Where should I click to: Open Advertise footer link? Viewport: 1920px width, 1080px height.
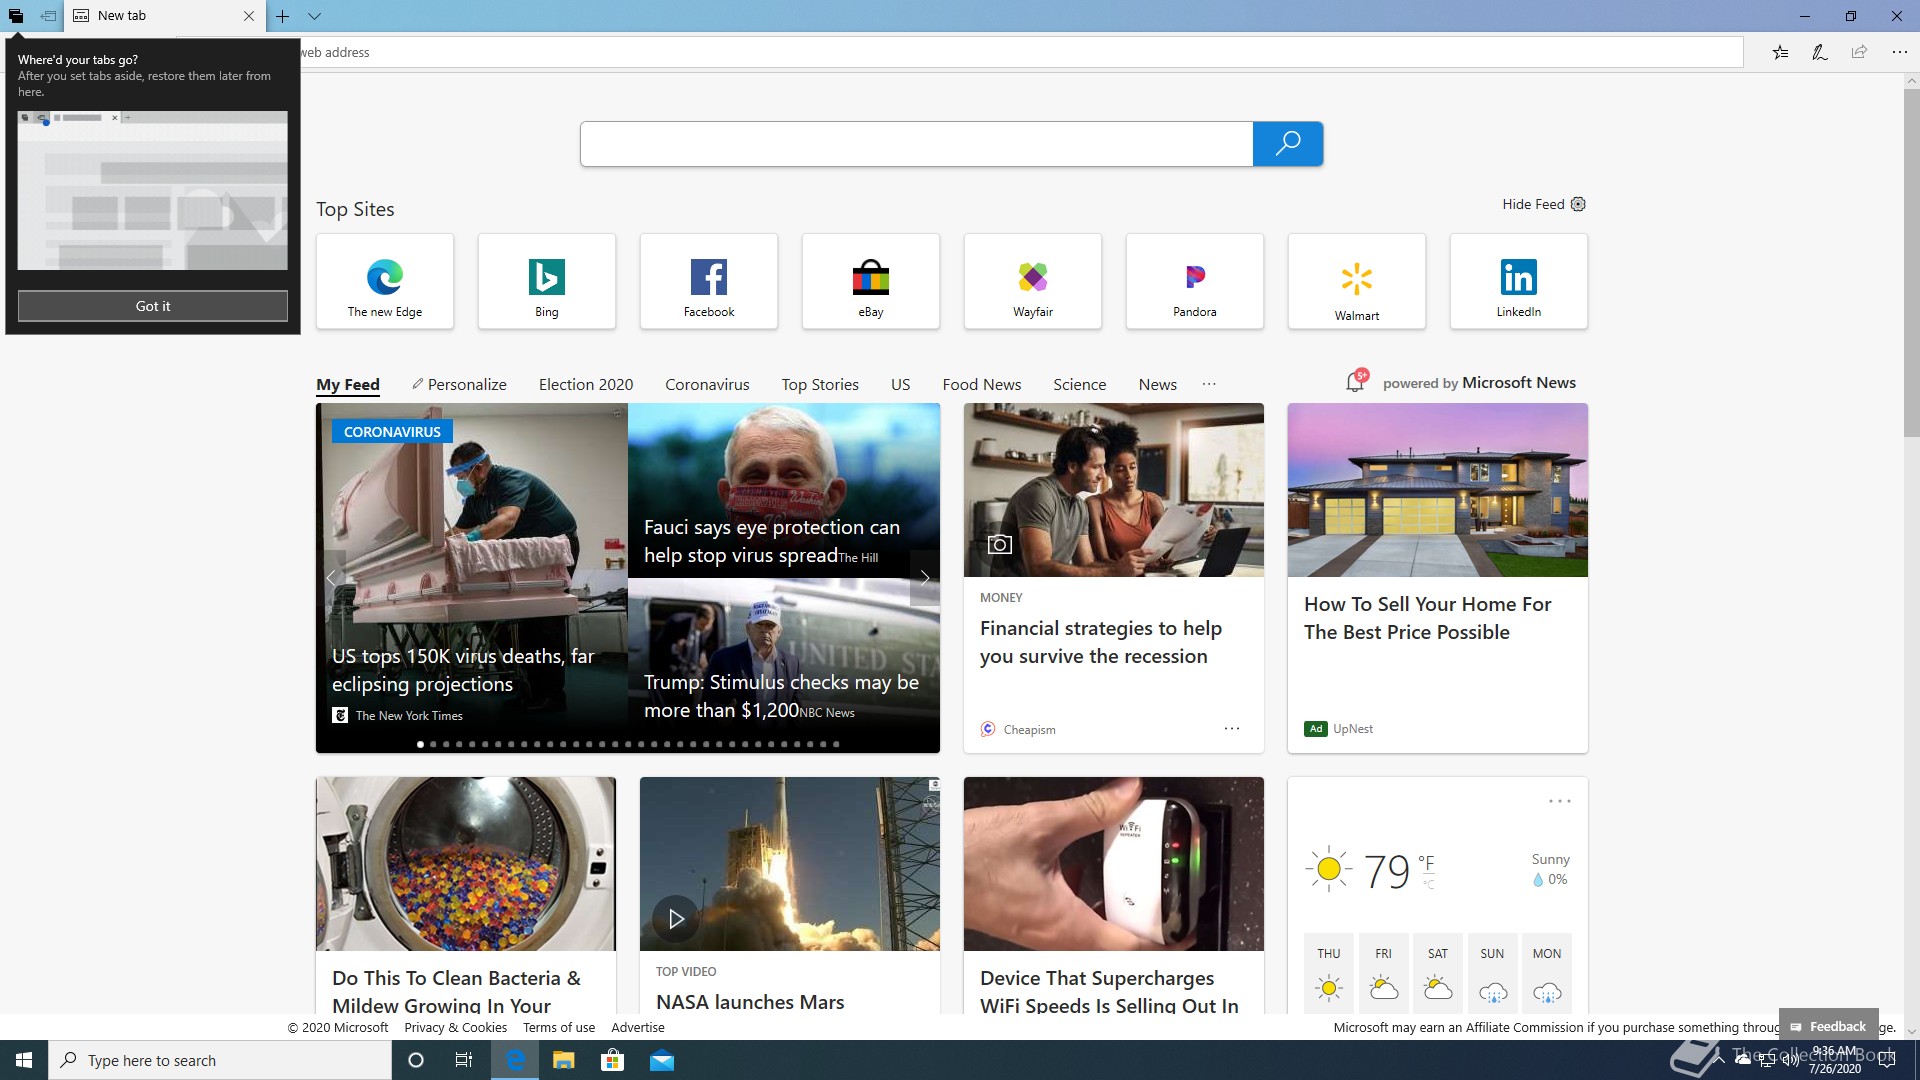[x=638, y=1027]
